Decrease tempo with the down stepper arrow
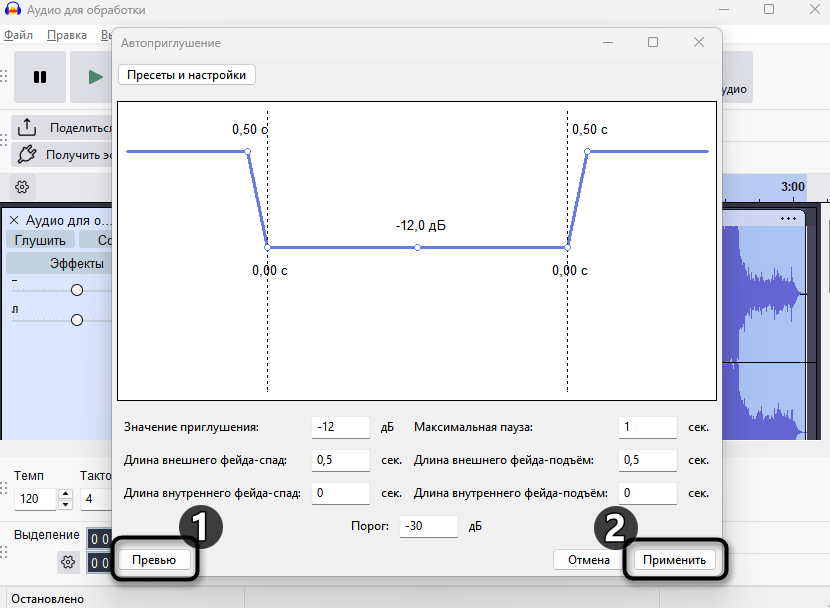 click(x=66, y=504)
